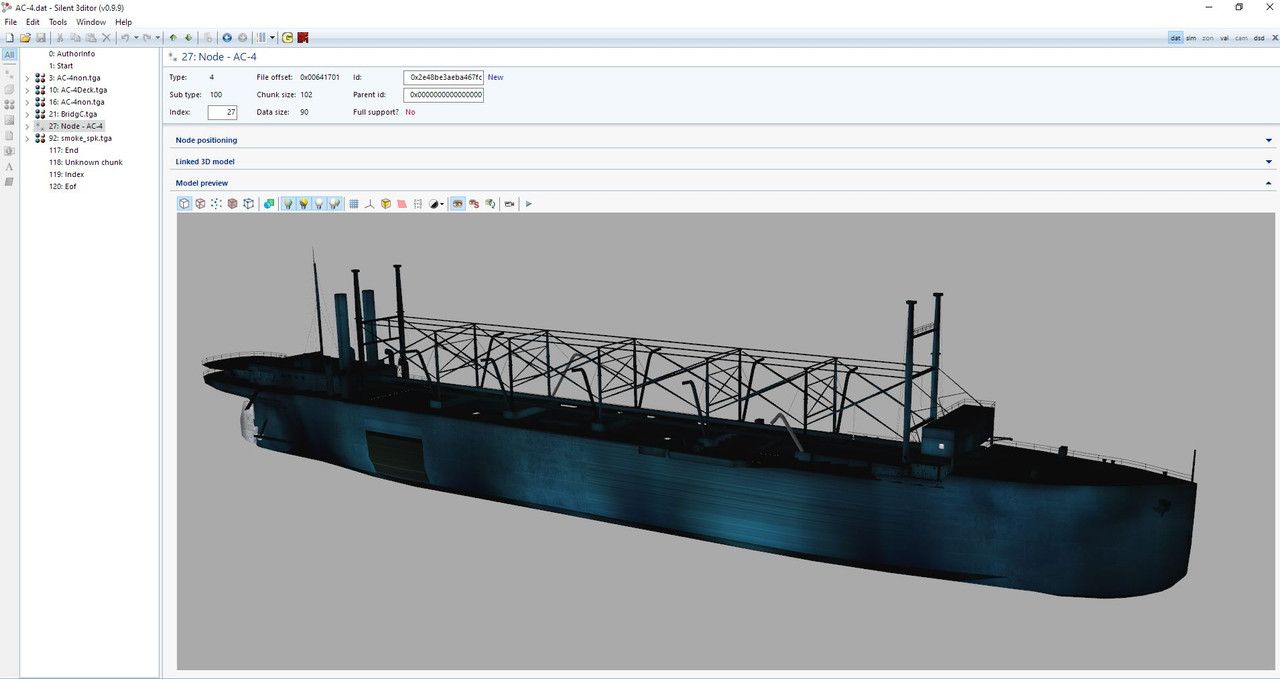Click the open file folder icon
Image resolution: width=1280 pixels, height=679 pixels.
click(x=25, y=38)
